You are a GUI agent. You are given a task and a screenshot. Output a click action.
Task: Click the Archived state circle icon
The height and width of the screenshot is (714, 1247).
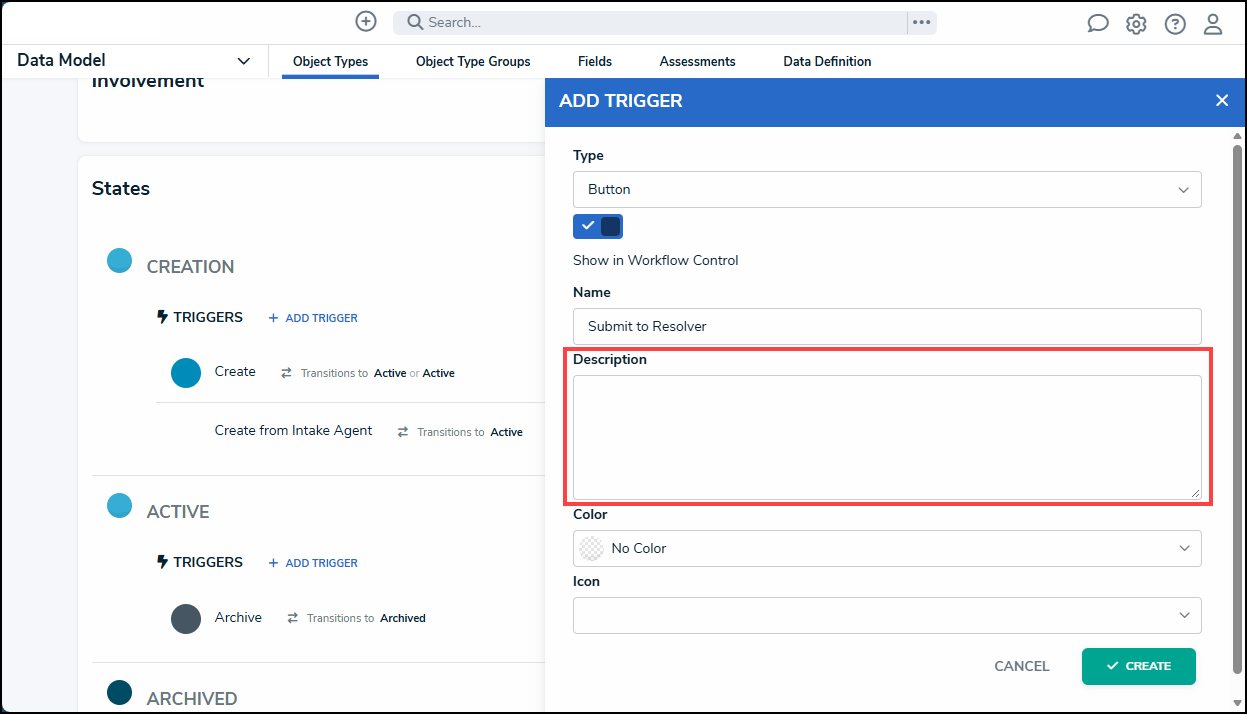(120, 692)
